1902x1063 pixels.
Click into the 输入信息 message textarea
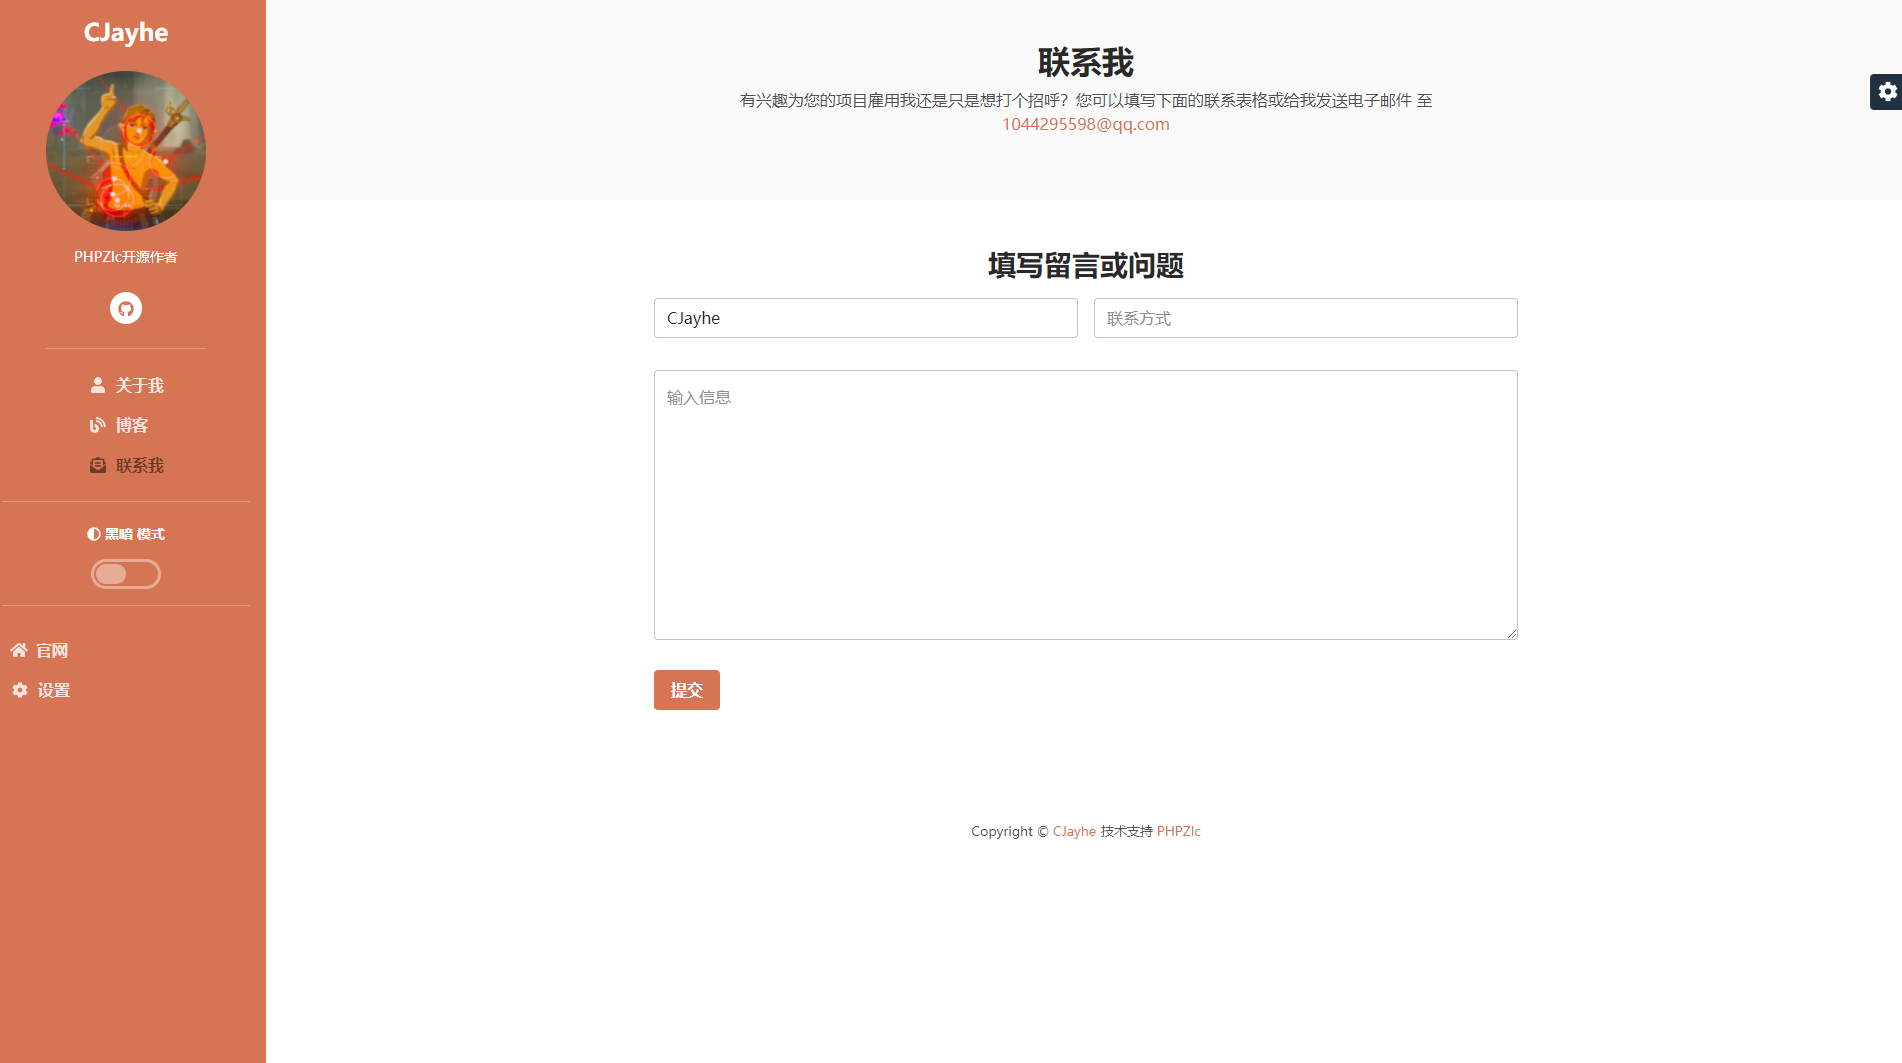point(1085,505)
